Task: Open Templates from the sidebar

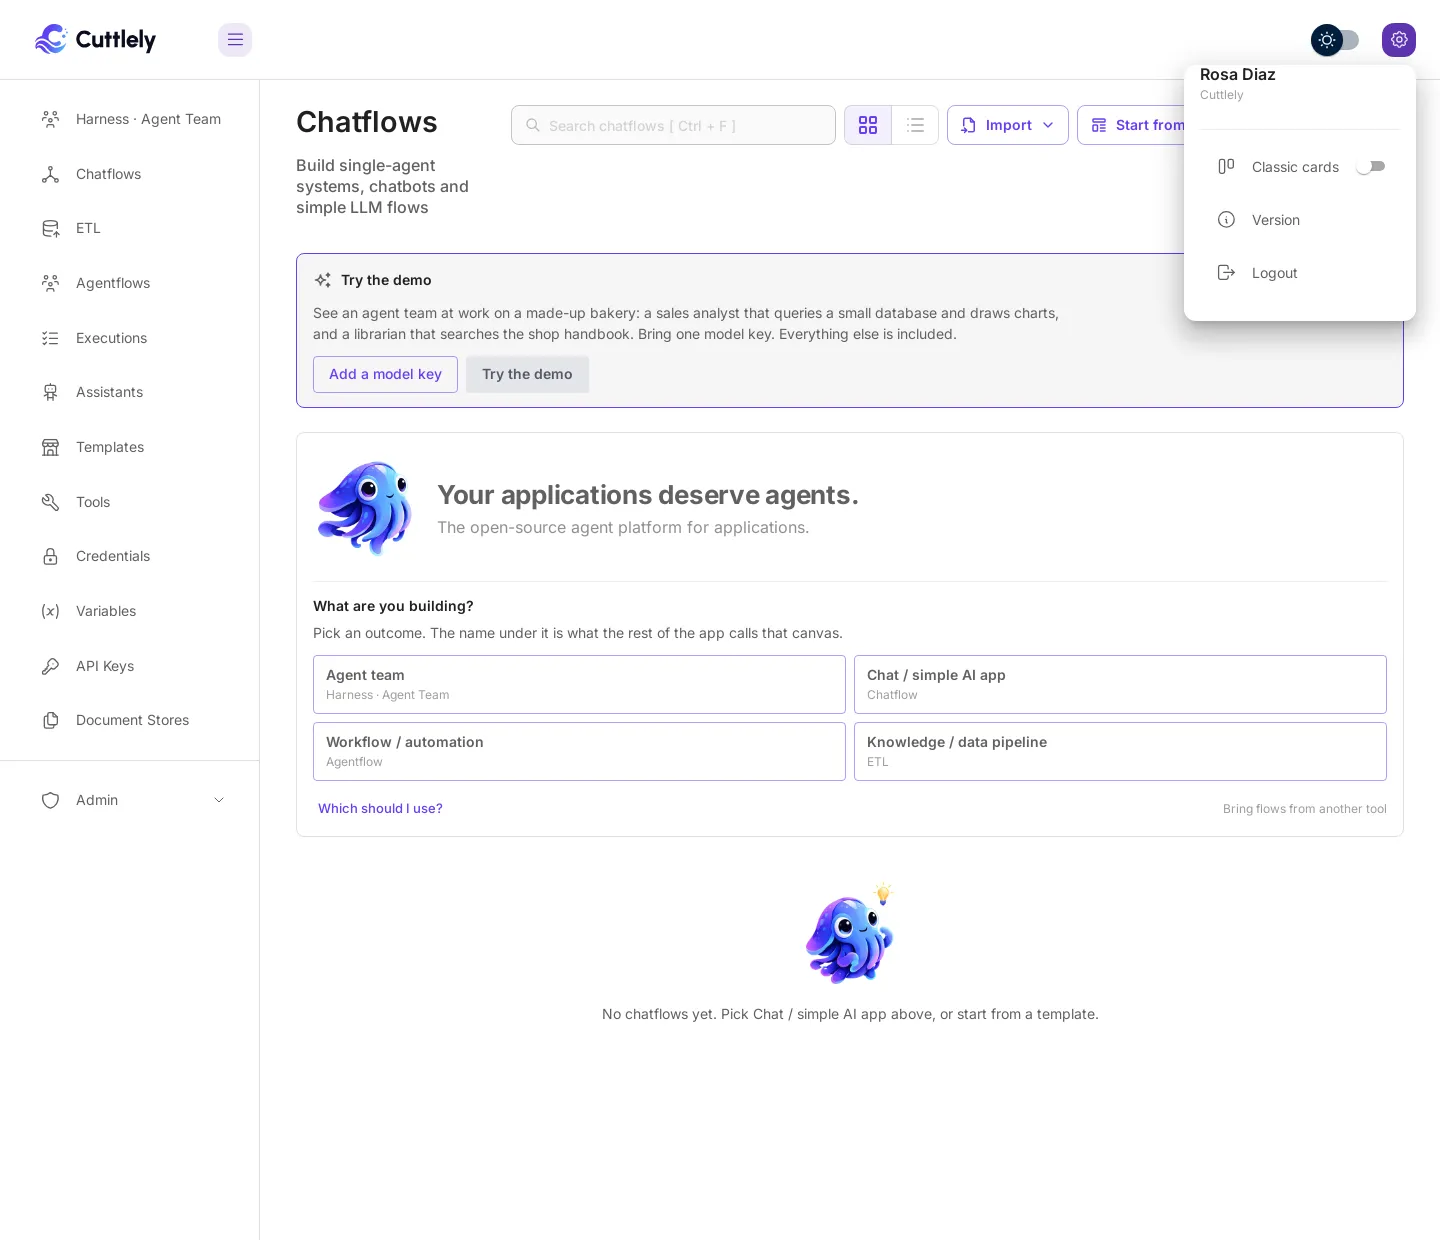Action: coord(130,447)
